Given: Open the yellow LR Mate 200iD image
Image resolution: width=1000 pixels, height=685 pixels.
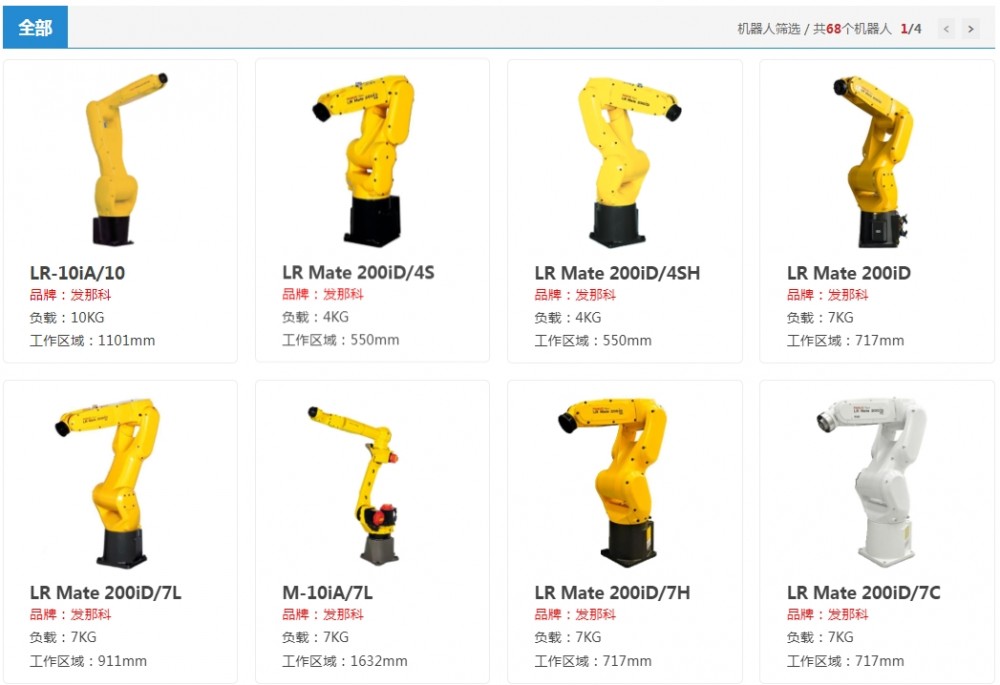Looking at the screenshot, I should (874, 161).
